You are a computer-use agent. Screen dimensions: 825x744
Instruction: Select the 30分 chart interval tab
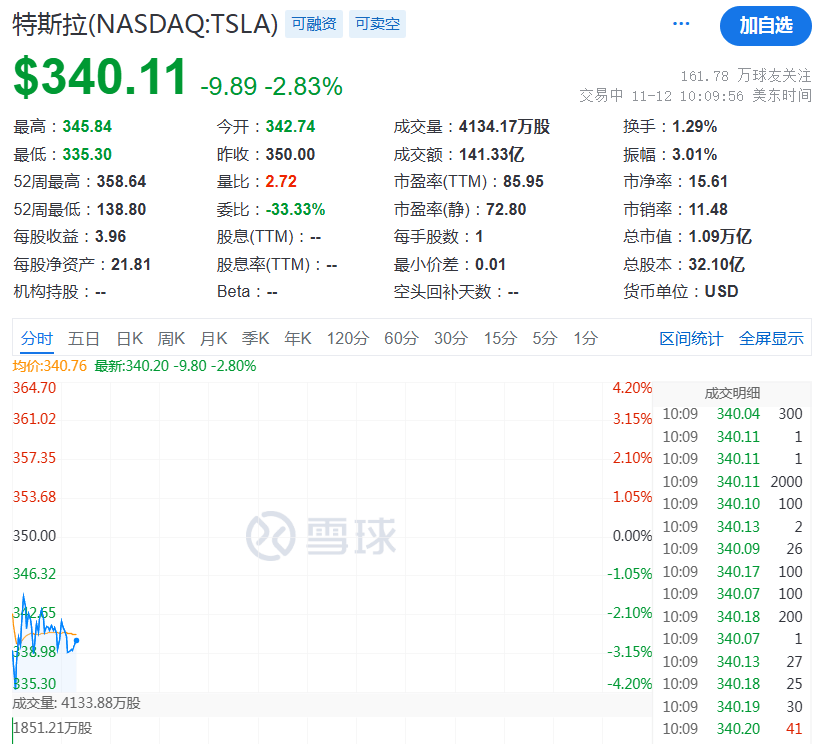tap(450, 338)
